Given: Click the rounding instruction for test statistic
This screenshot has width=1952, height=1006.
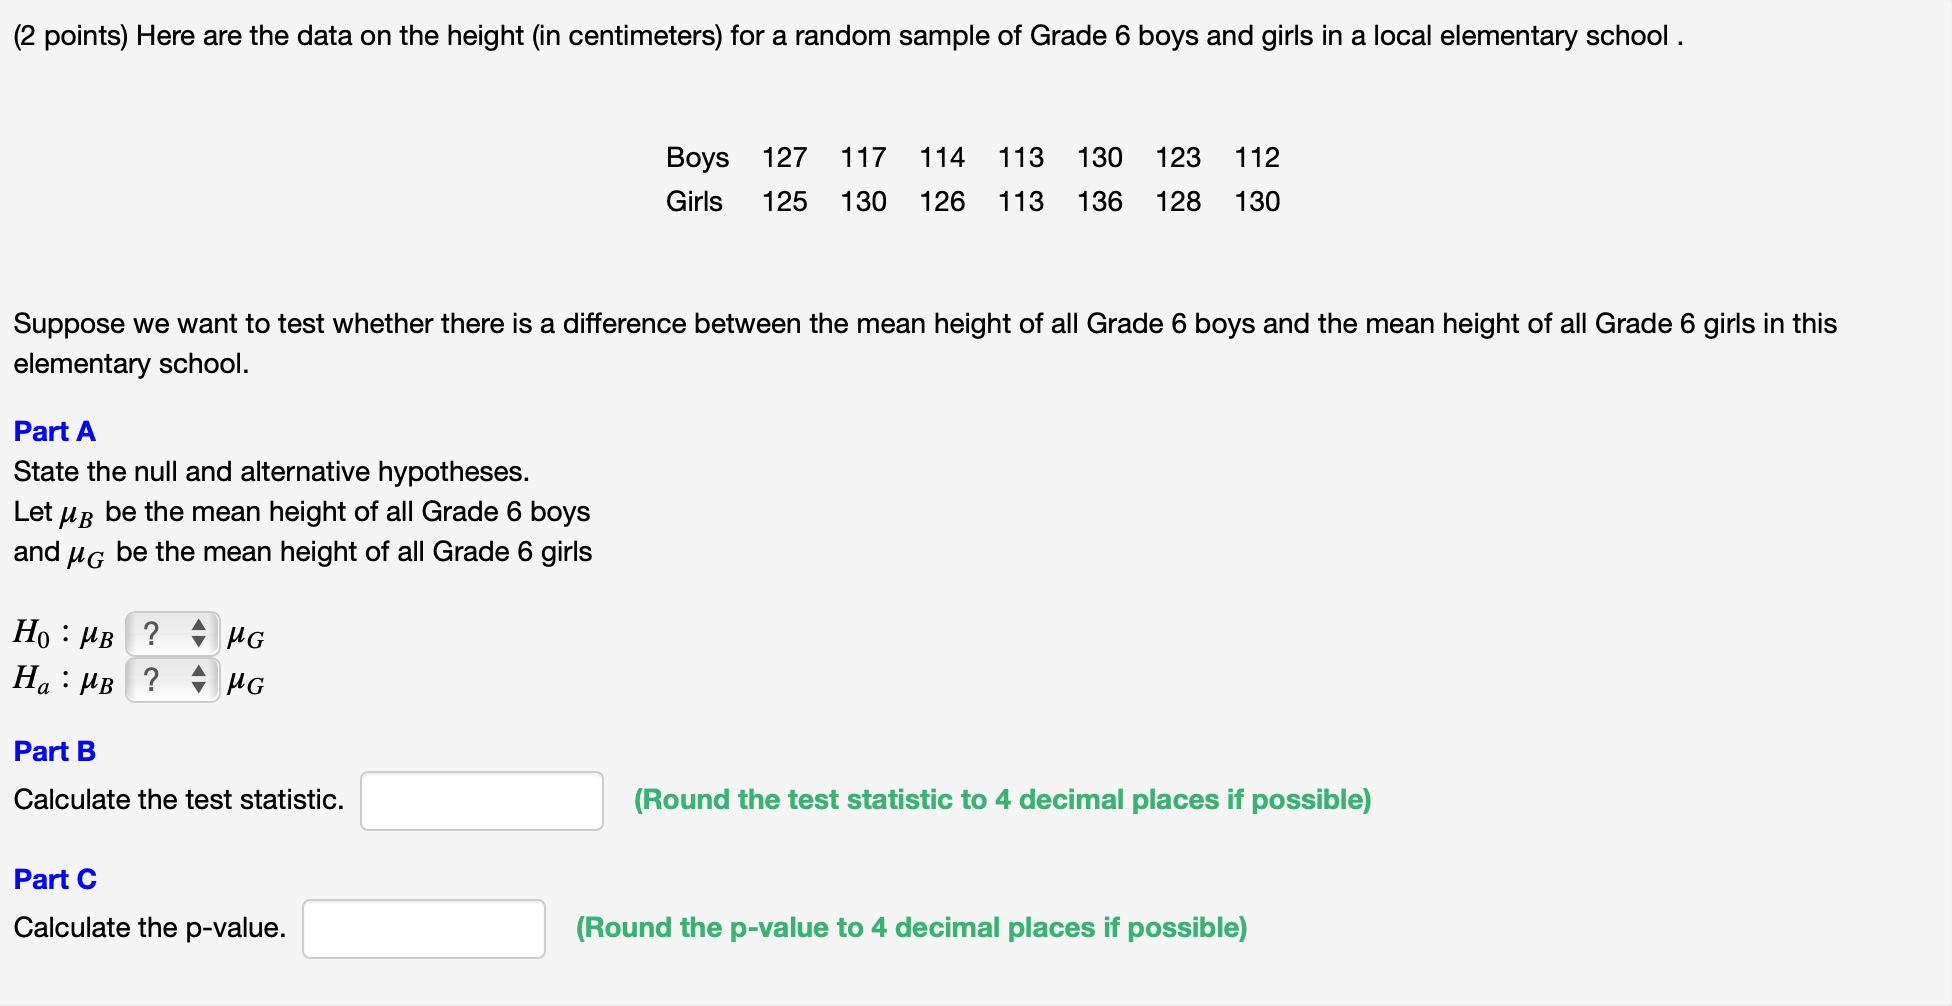Looking at the screenshot, I should click(1002, 800).
